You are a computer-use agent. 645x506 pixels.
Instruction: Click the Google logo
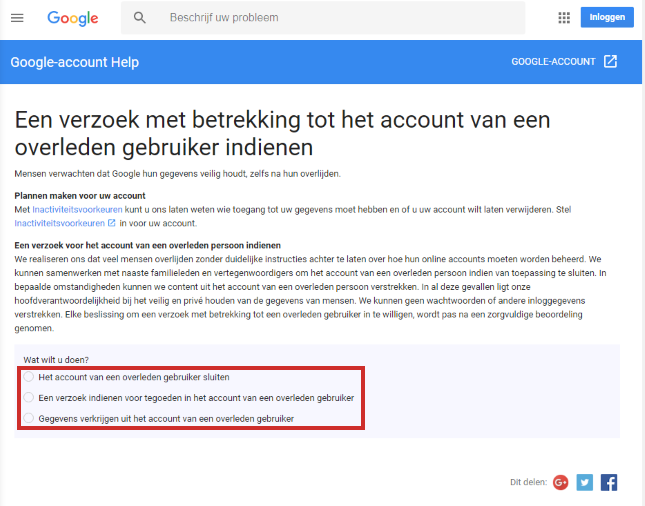tap(73, 18)
